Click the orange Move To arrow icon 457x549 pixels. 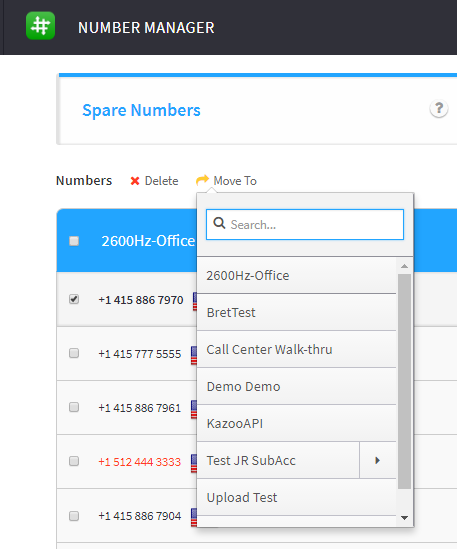pyautogui.click(x=202, y=180)
